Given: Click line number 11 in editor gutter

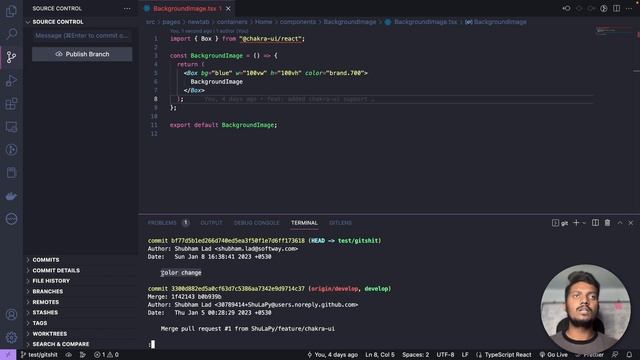Looking at the screenshot, I should [x=154, y=125].
